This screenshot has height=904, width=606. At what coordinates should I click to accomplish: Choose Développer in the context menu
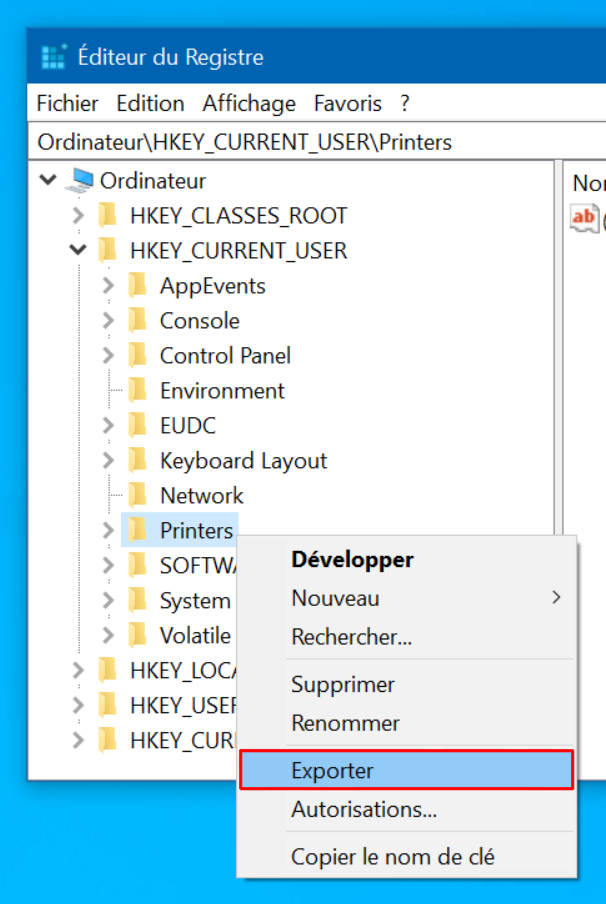click(407, 560)
